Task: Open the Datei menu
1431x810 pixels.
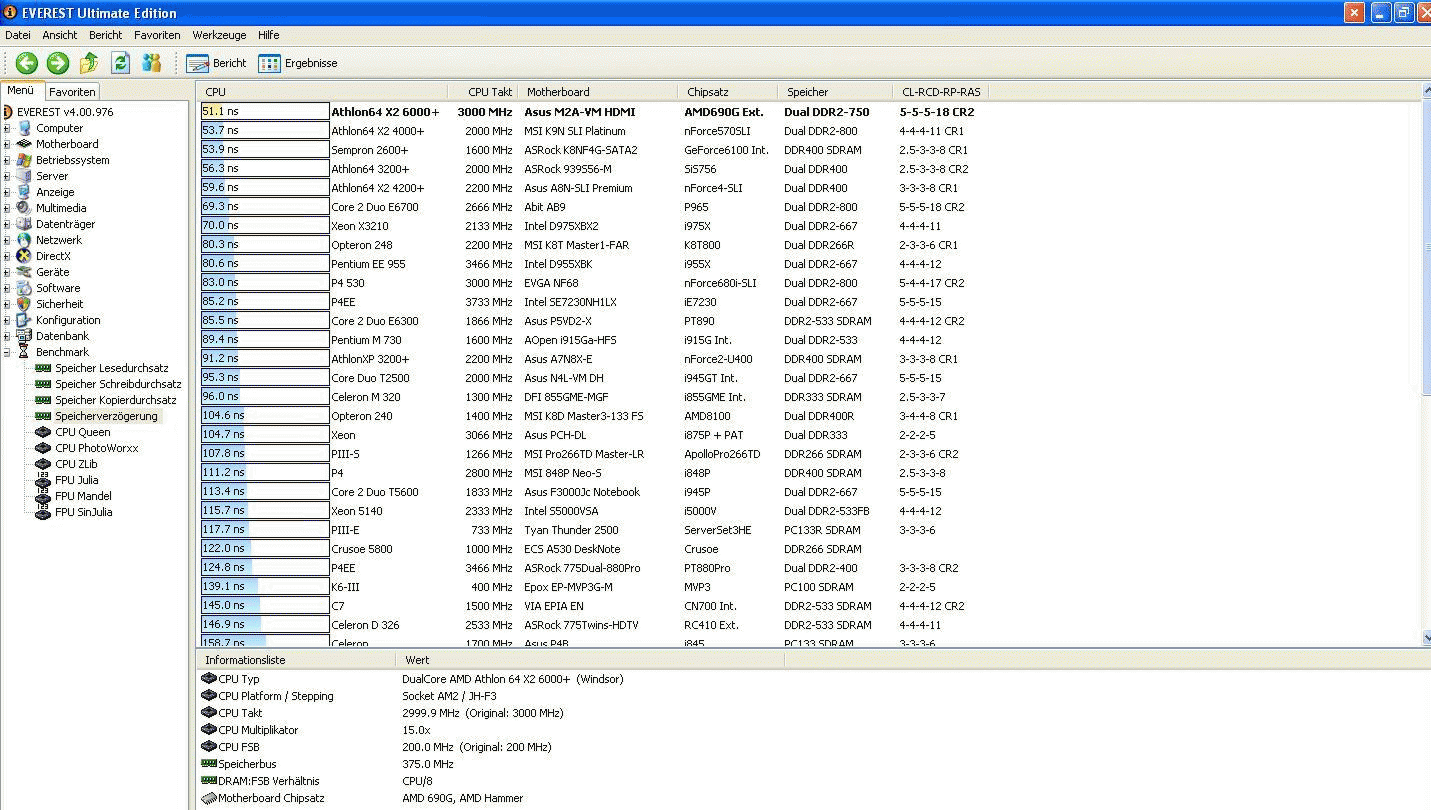Action: tap(18, 35)
